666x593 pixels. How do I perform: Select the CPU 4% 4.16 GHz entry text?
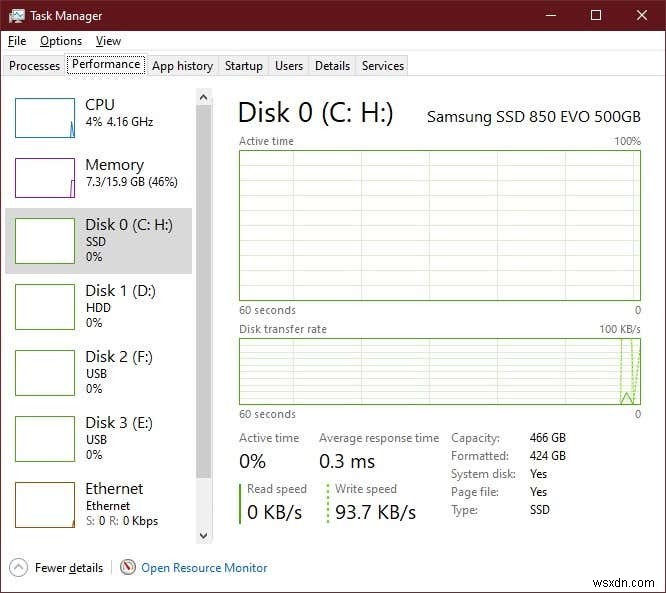[119, 113]
